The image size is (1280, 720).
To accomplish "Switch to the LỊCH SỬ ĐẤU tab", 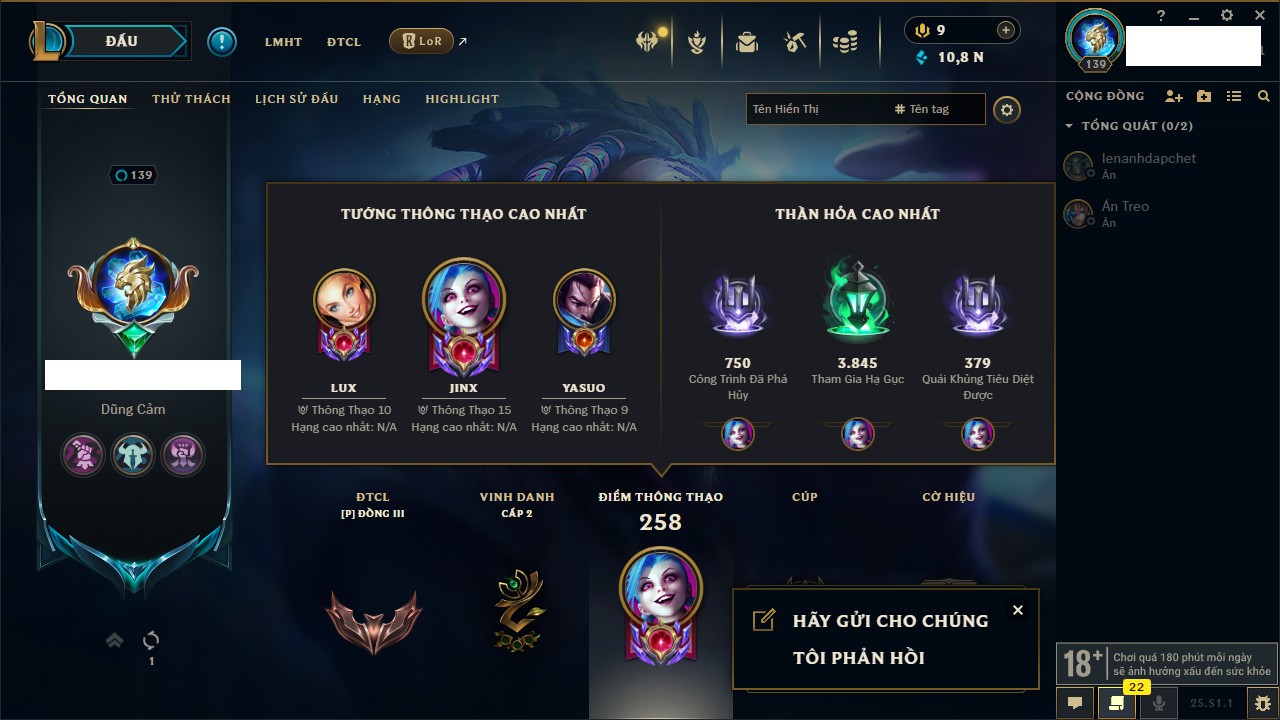I will 296,99.
